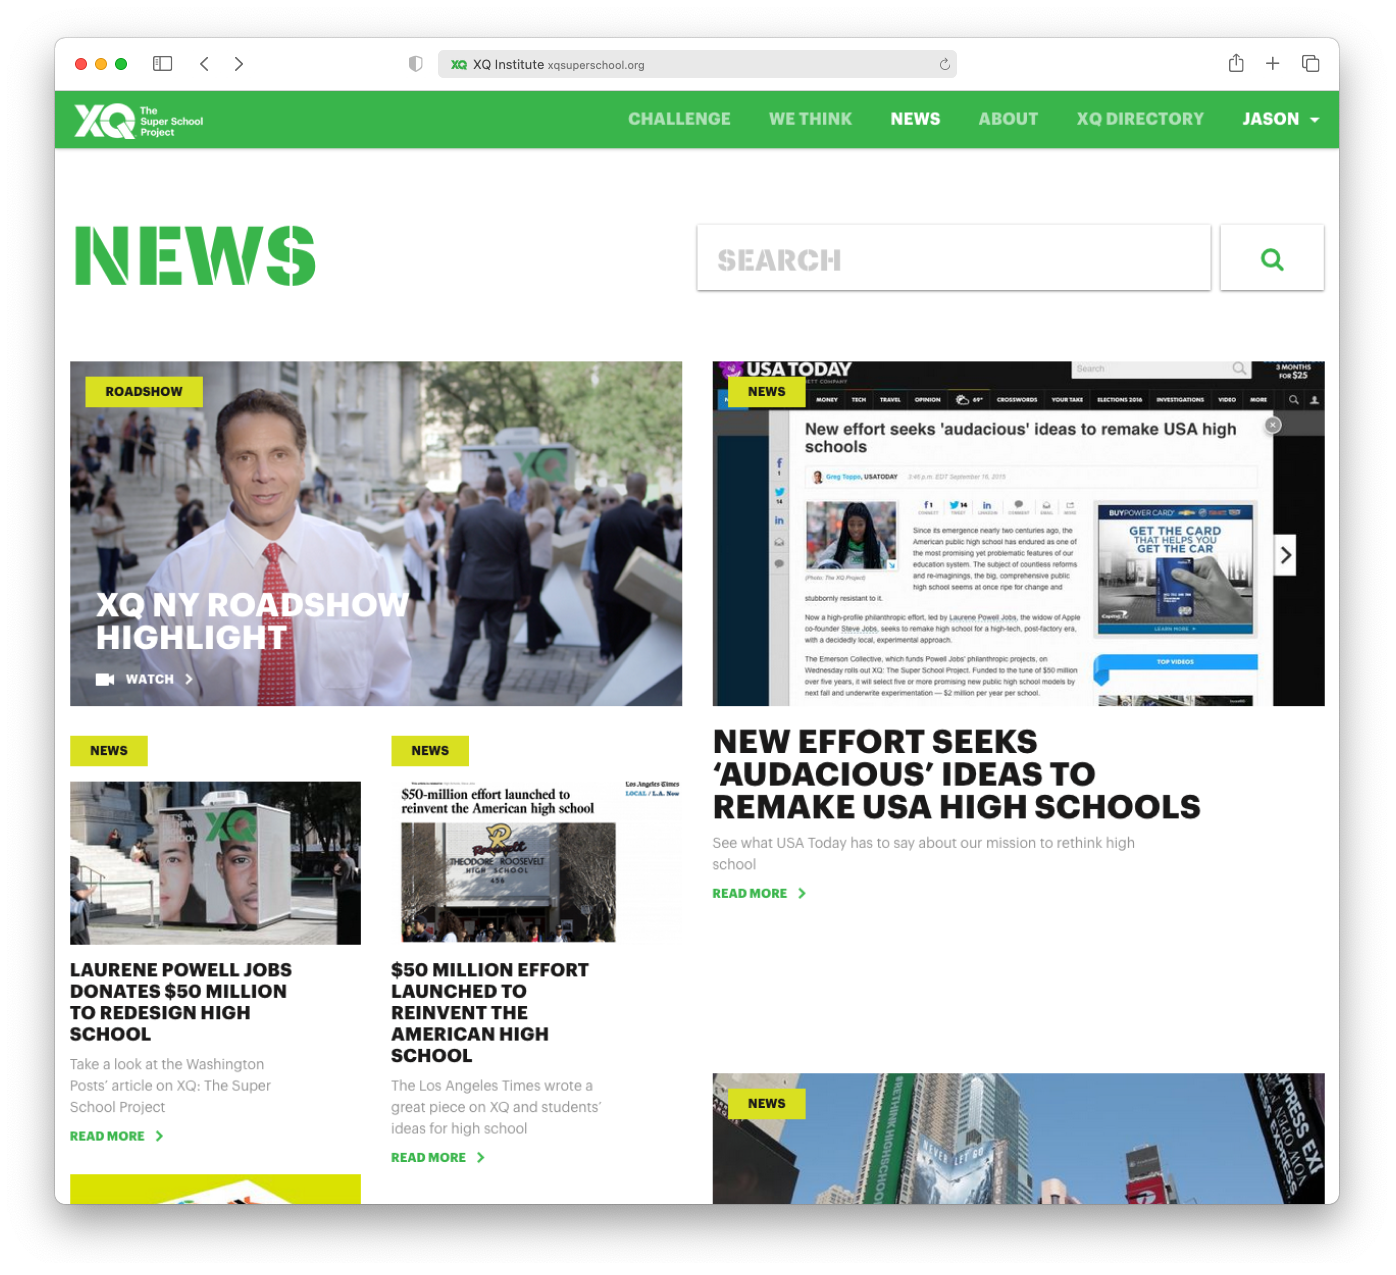Advance the USA Today slide arrow
Image resolution: width=1396 pixels, height=1275 pixels.
click(1286, 555)
